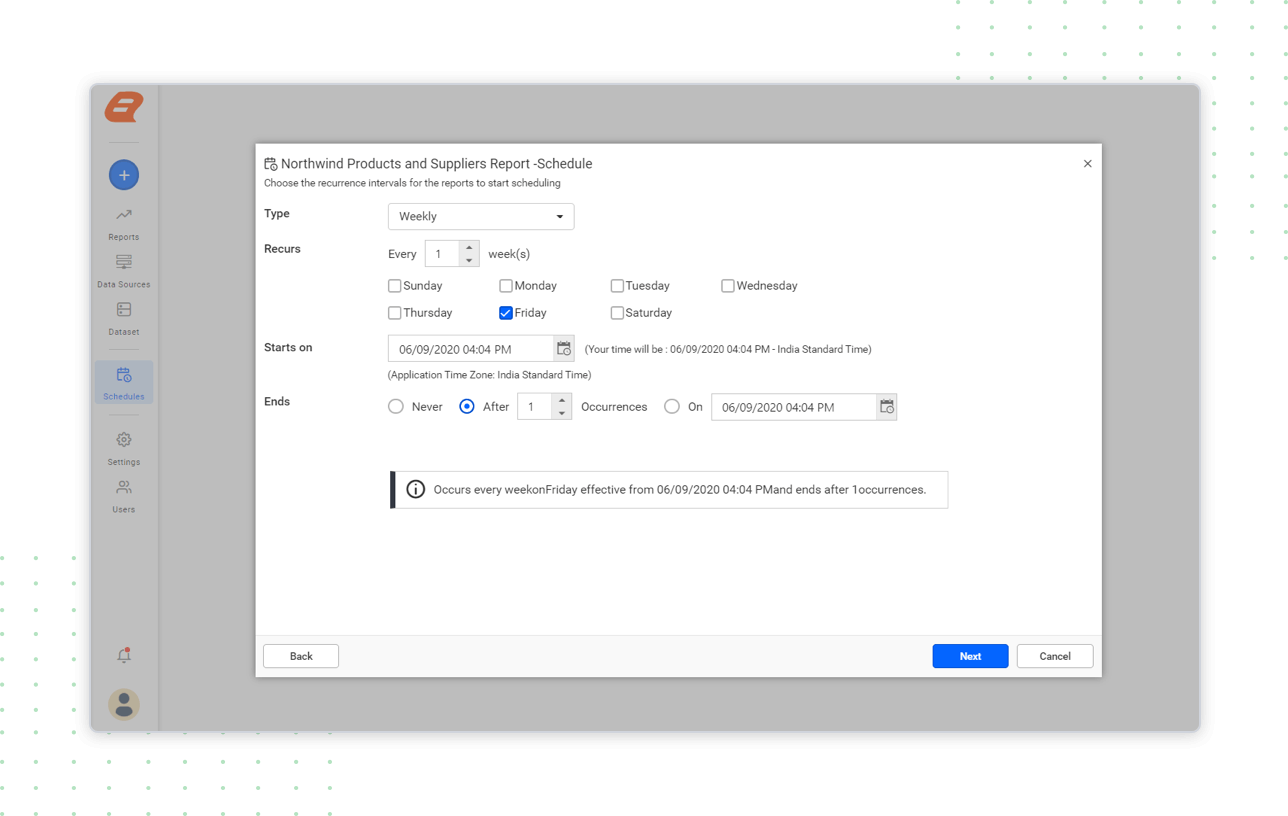The height and width of the screenshot is (816, 1288).
Task: Open Schedules in the sidebar
Action: pos(124,383)
